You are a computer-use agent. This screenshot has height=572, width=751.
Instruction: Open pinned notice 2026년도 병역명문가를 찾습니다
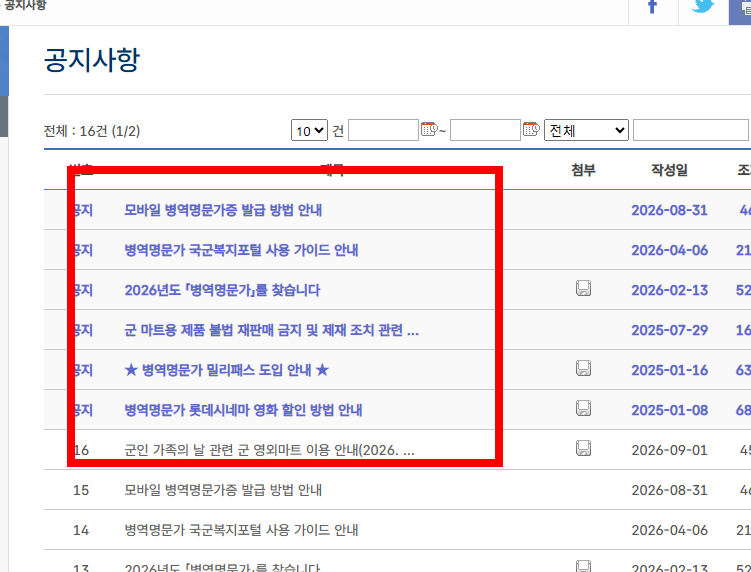pos(222,290)
